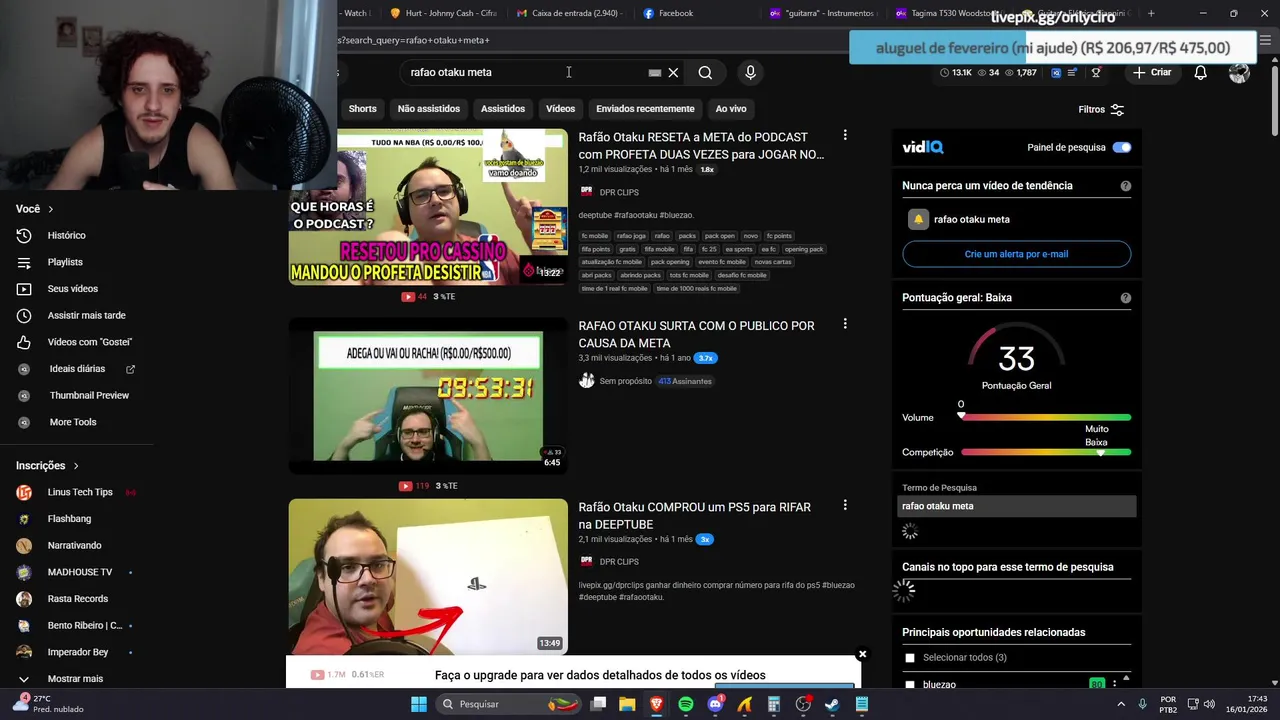Open options menu for SURTA COM O PUBLICO video
1280x720 pixels.
pyautogui.click(x=845, y=324)
